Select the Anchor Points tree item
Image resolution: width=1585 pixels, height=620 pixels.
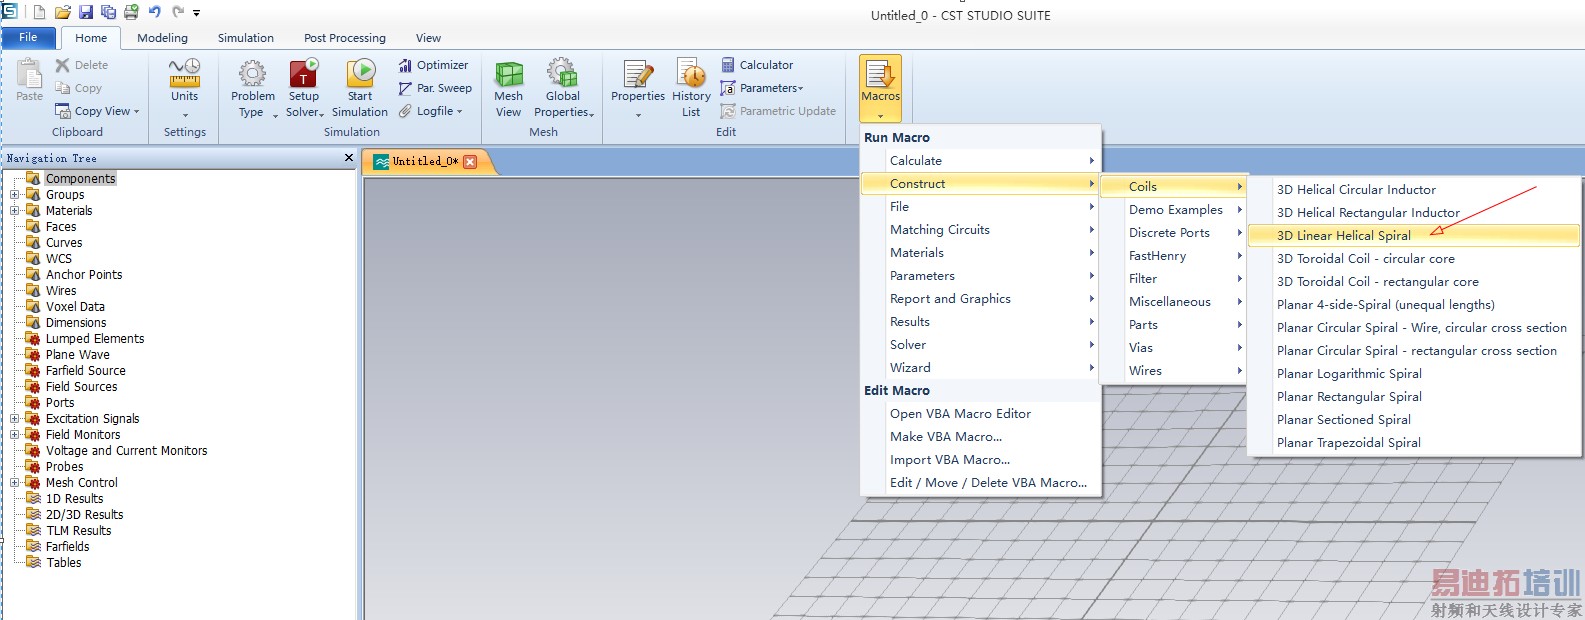(84, 275)
